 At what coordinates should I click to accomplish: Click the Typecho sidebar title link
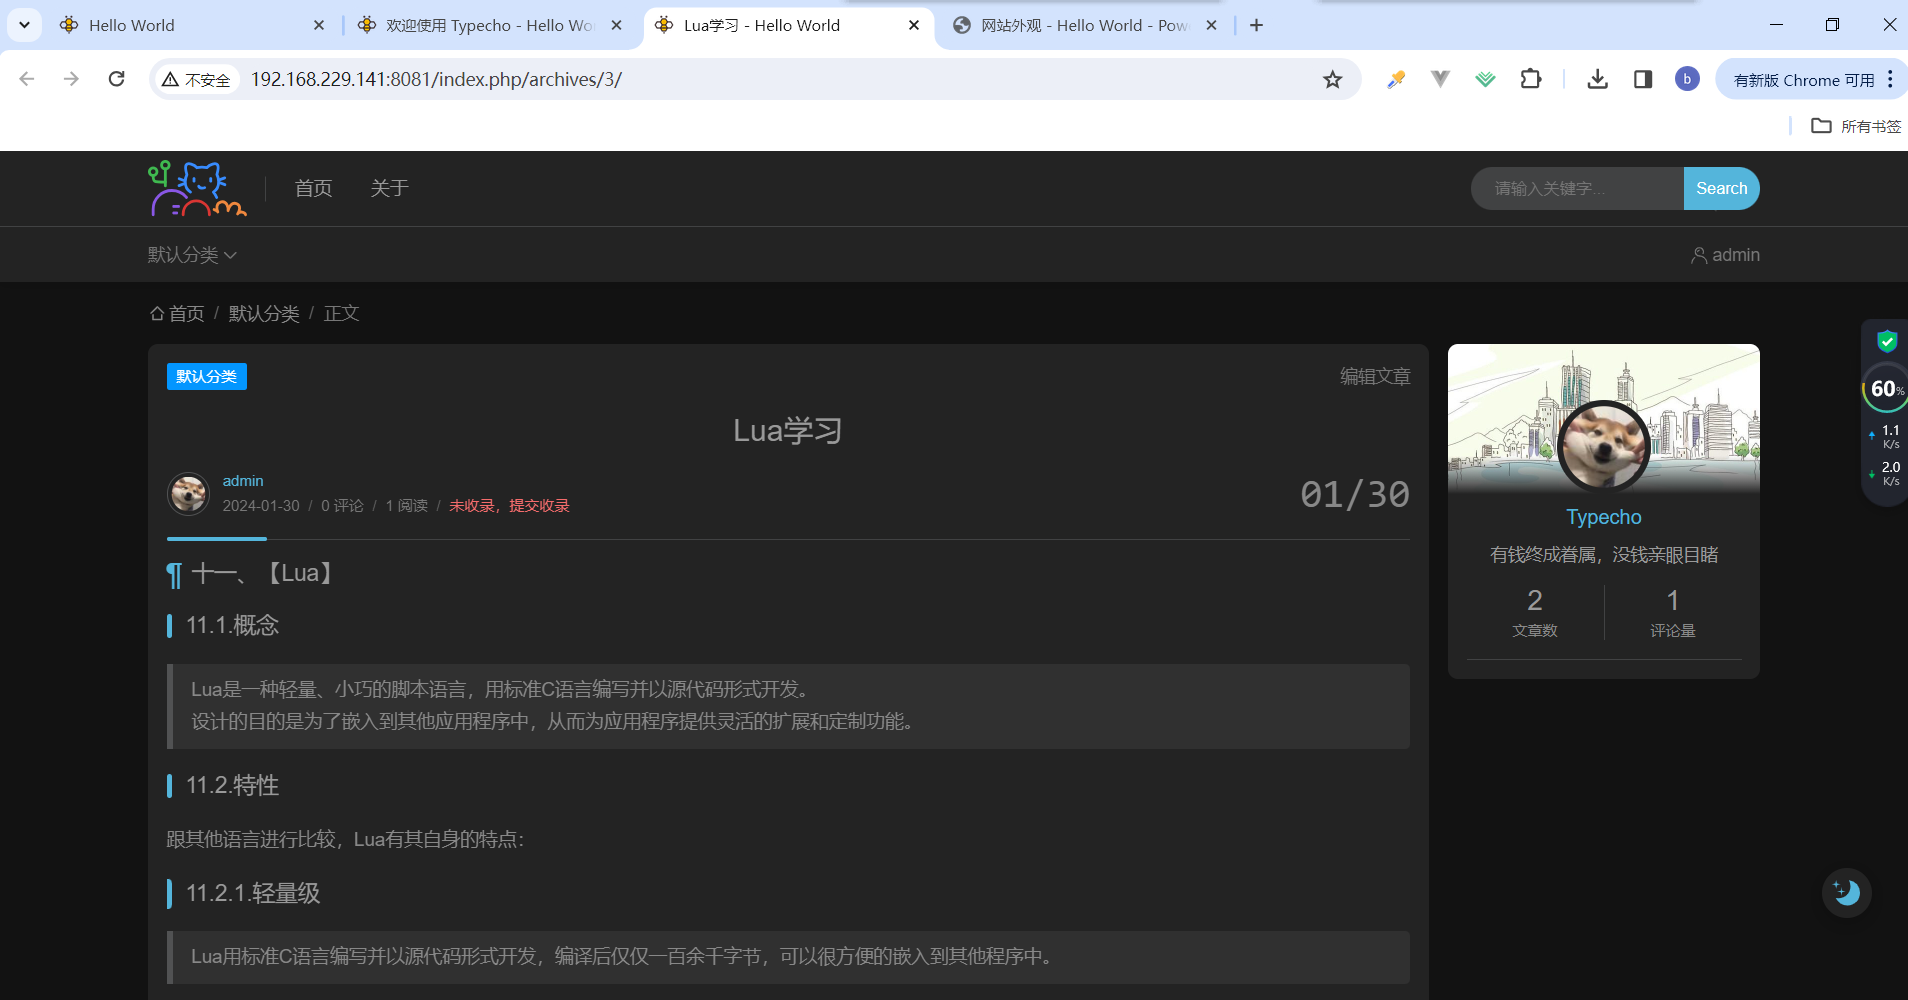click(1603, 517)
